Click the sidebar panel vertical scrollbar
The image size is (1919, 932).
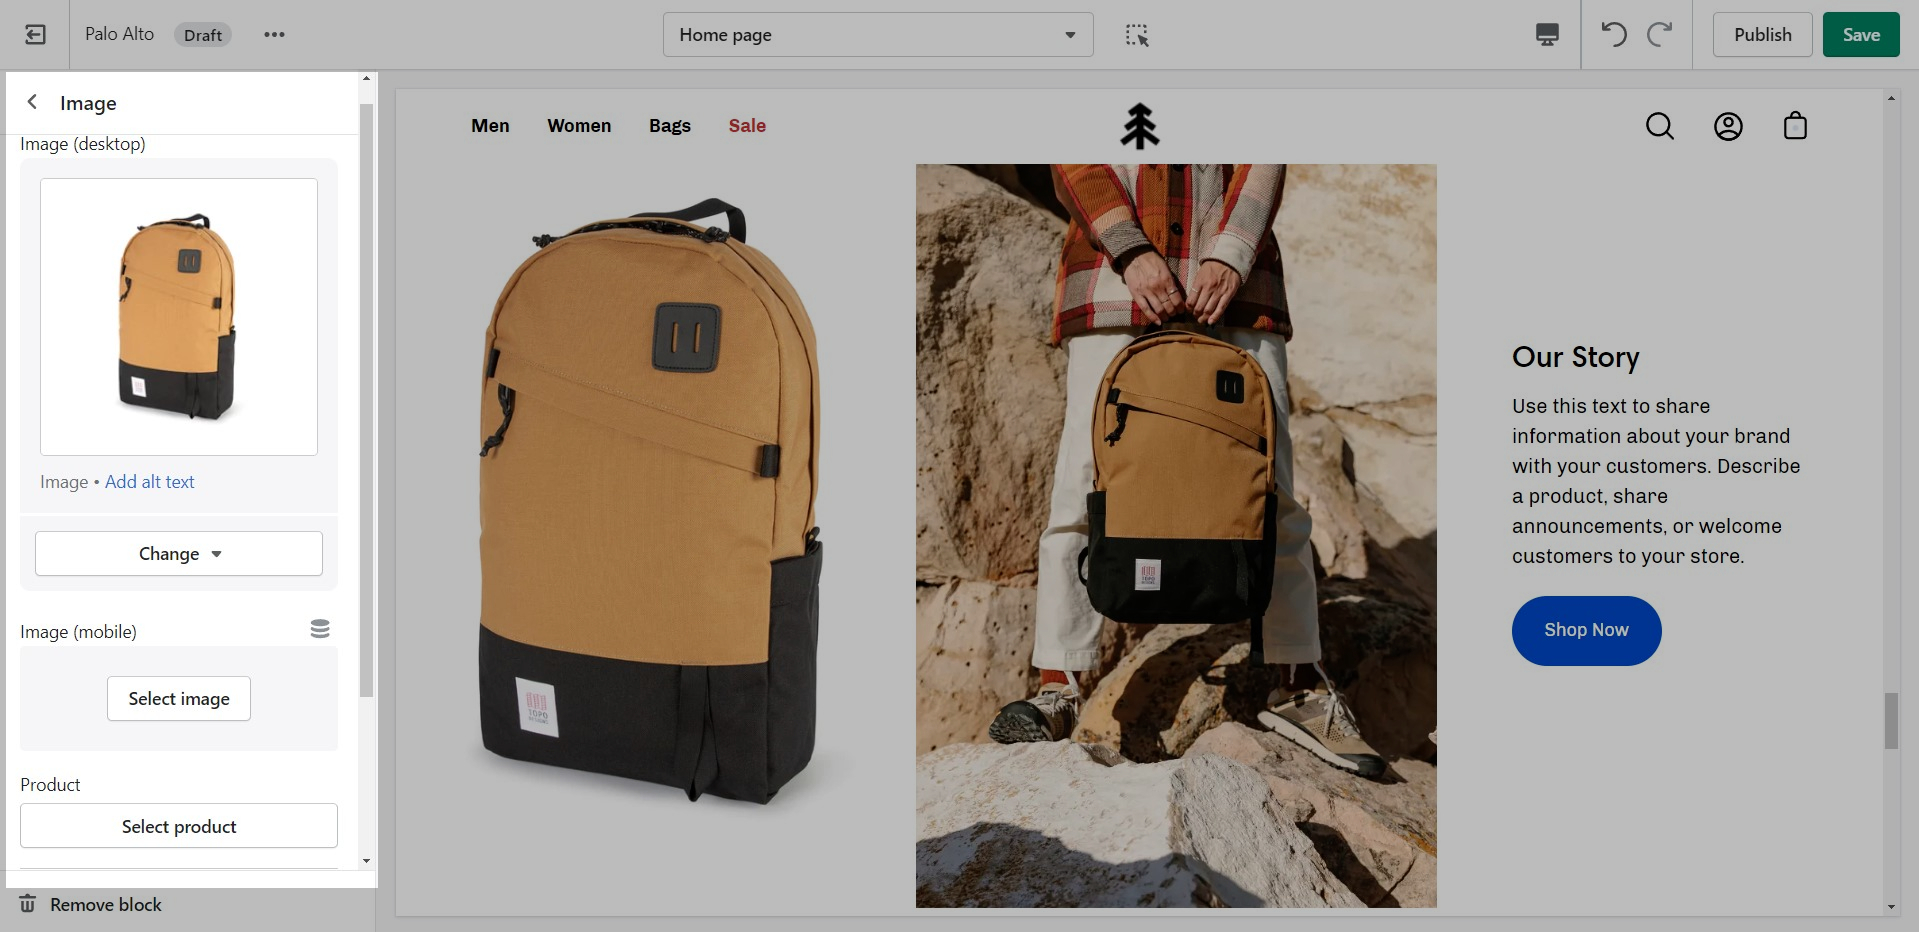tap(366, 400)
